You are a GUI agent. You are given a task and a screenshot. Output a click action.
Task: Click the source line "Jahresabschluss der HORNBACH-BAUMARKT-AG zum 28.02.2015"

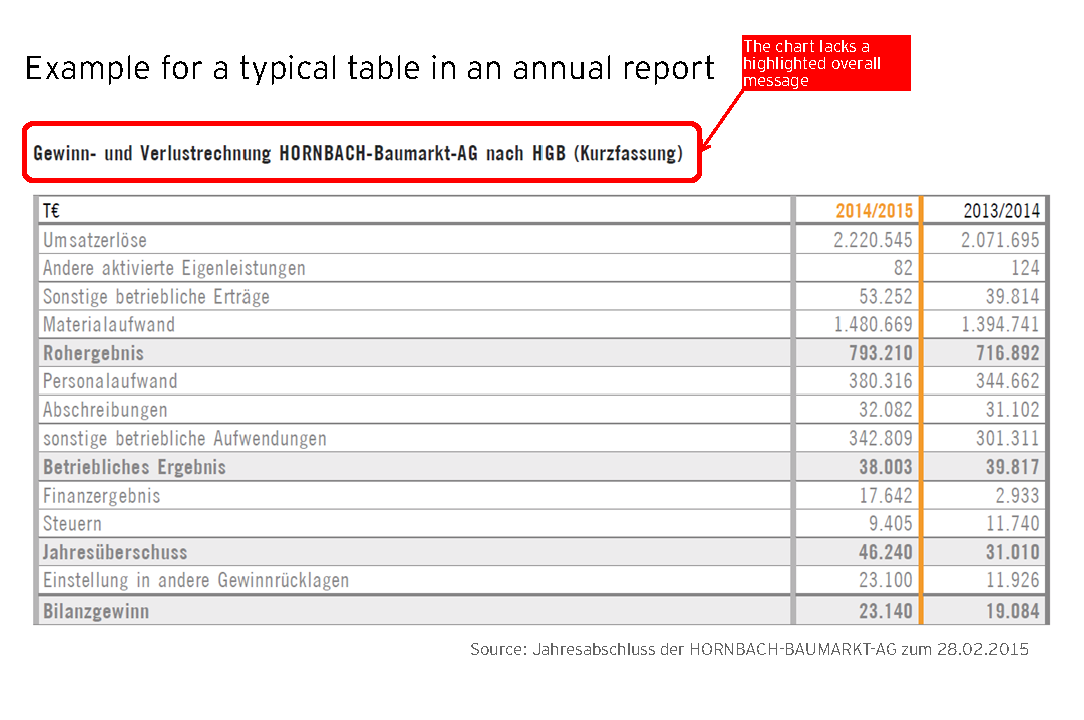pos(780,649)
